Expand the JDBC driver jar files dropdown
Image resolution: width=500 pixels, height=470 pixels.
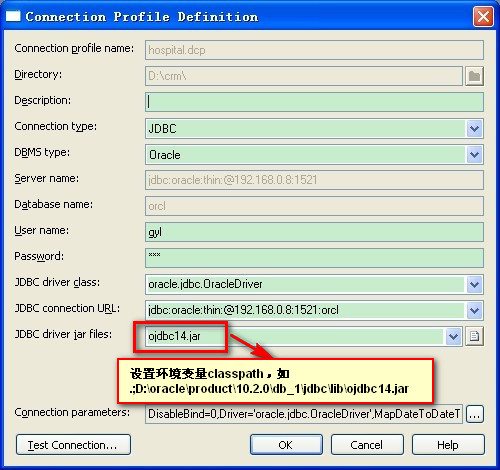[x=453, y=337]
